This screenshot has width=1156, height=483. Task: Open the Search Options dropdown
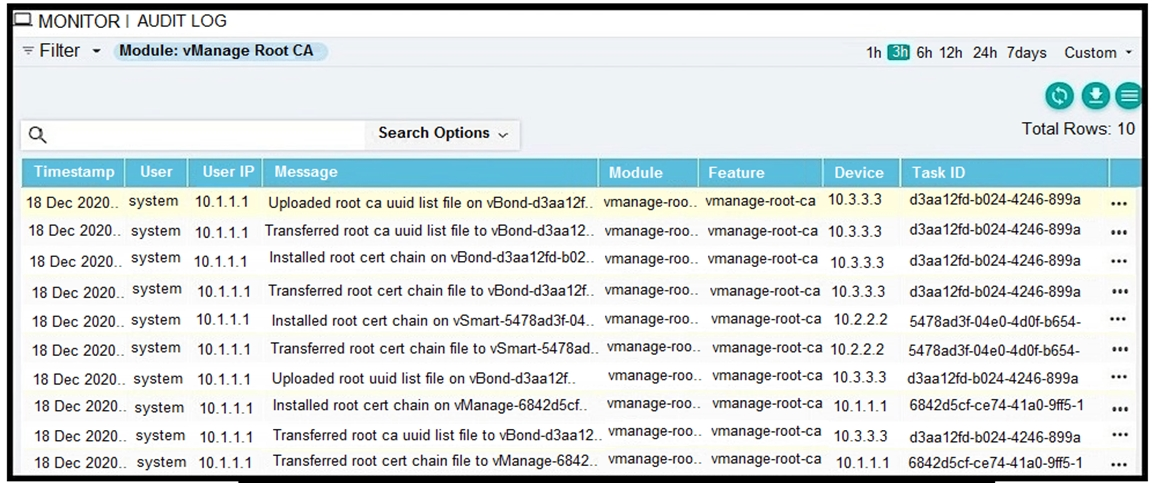442,133
